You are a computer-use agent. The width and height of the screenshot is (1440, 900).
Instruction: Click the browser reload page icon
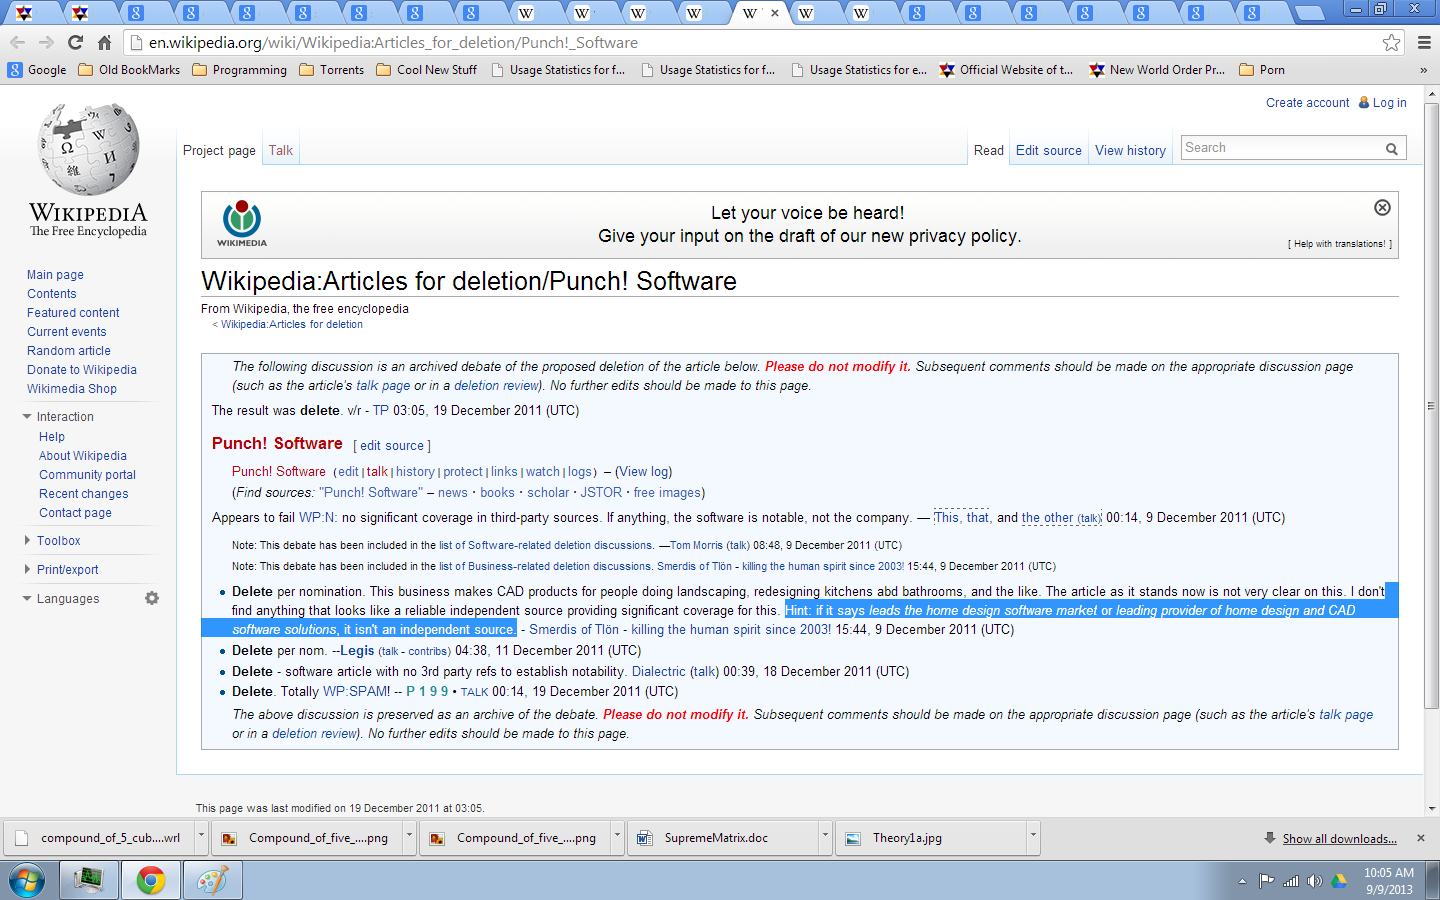pos(75,43)
